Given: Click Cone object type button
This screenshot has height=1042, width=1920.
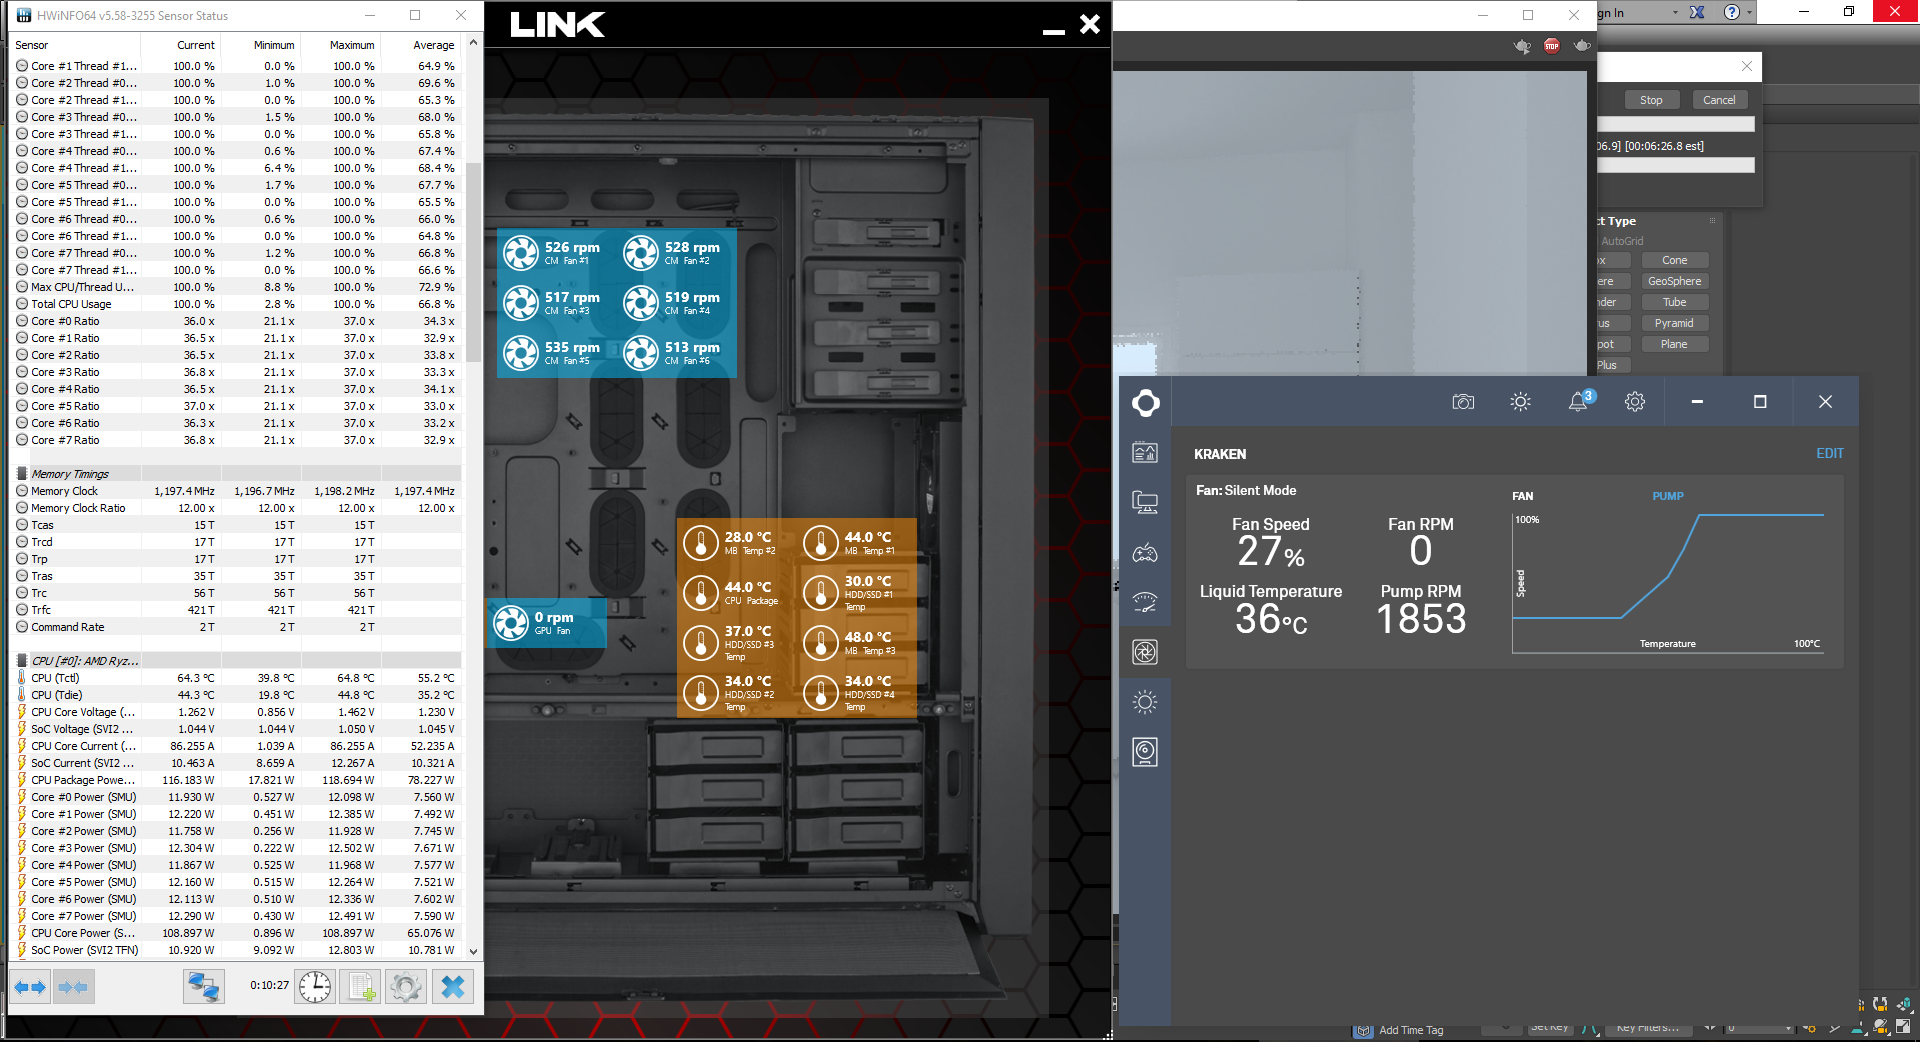Looking at the screenshot, I should point(1675,260).
